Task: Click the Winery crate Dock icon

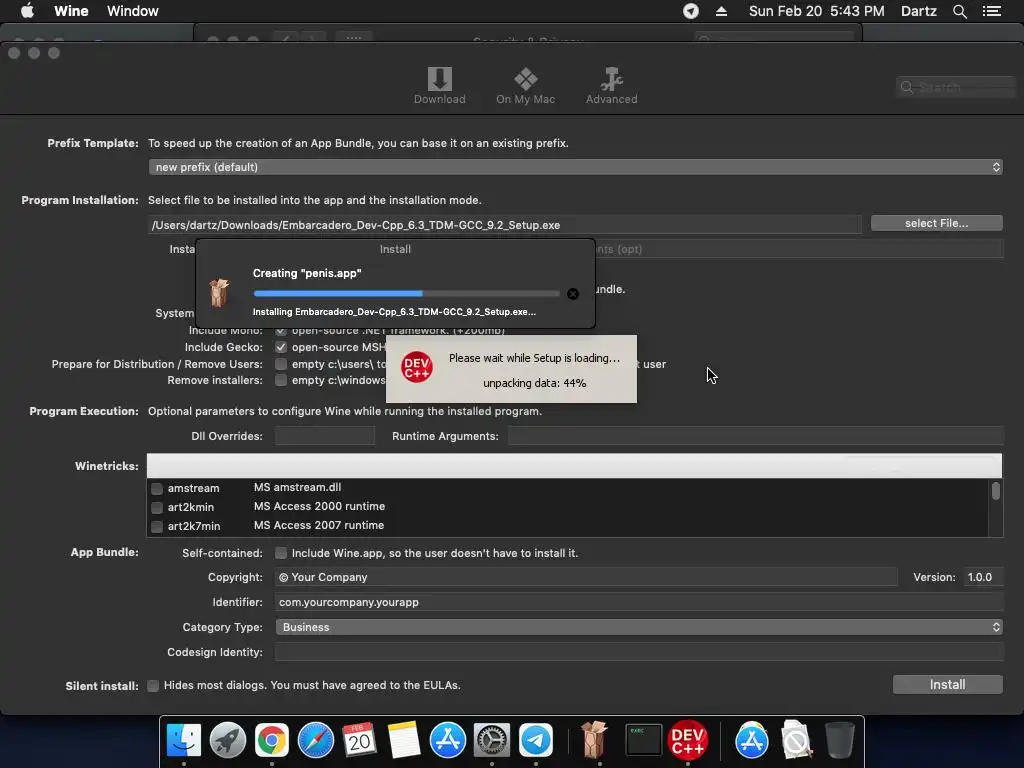Action: (x=594, y=739)
